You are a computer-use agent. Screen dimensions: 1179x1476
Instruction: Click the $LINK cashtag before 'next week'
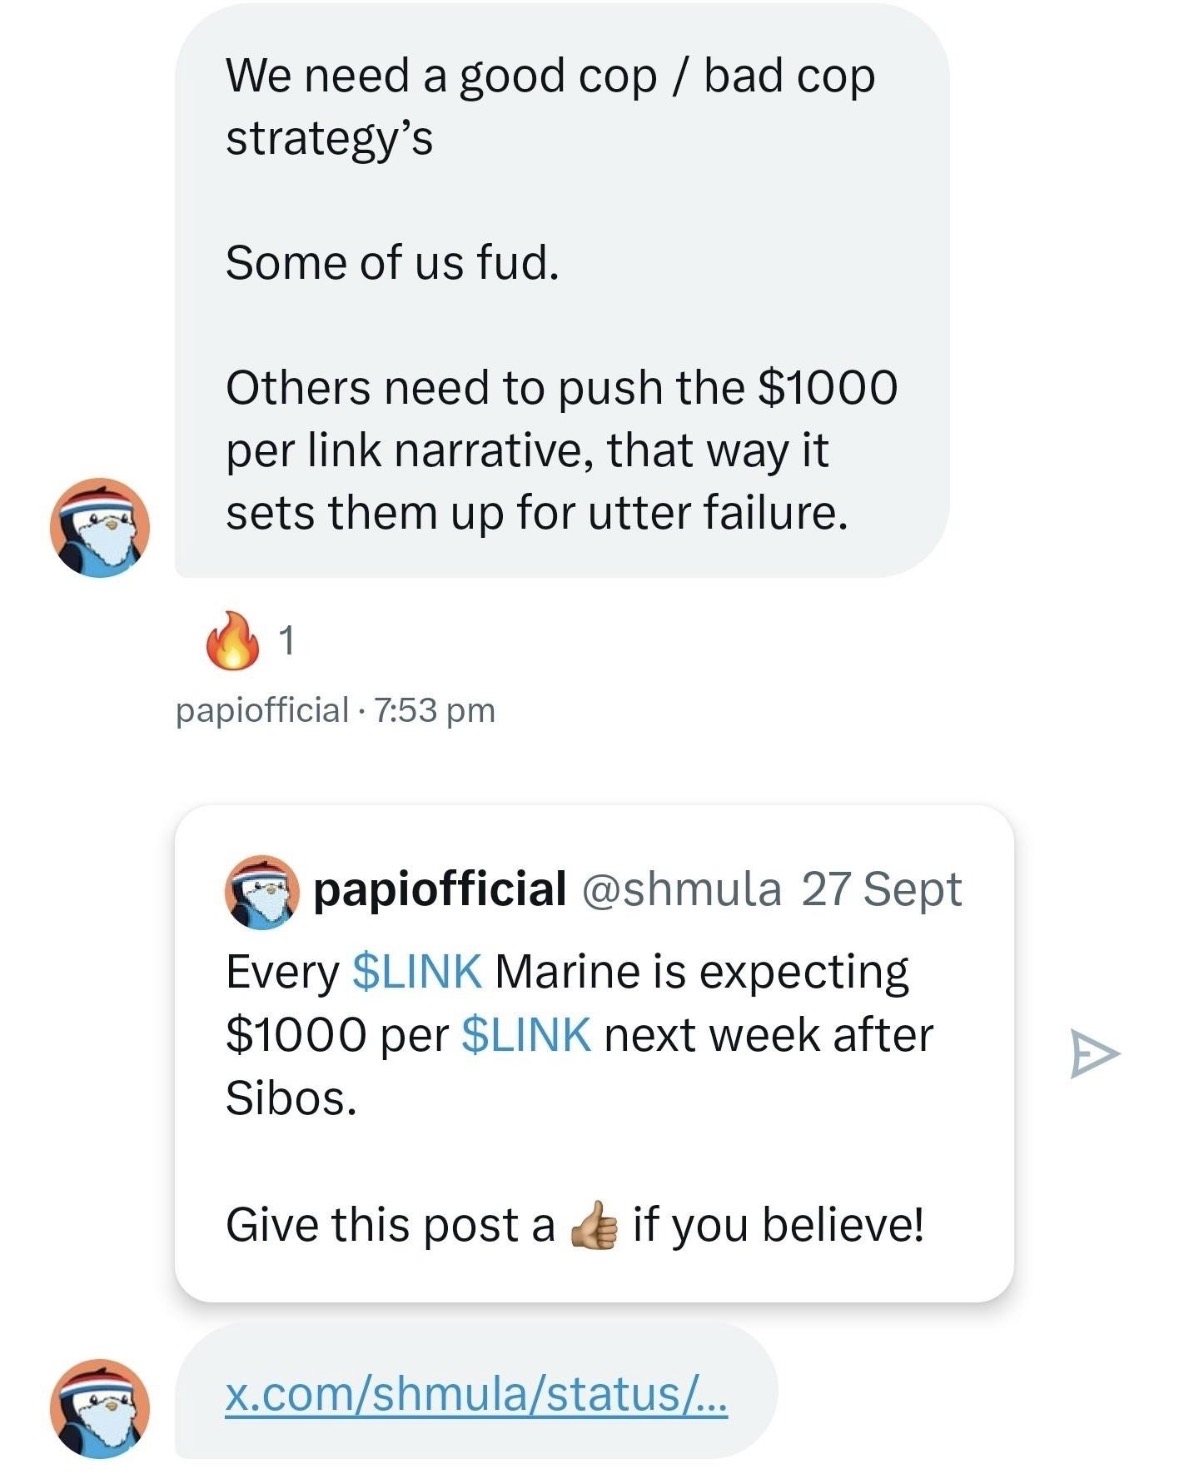click(x=526, y=1035)
